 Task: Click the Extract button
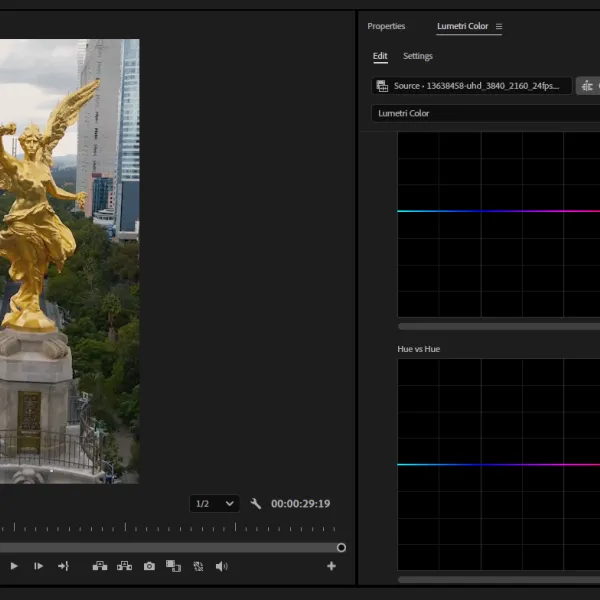(124, 566)
